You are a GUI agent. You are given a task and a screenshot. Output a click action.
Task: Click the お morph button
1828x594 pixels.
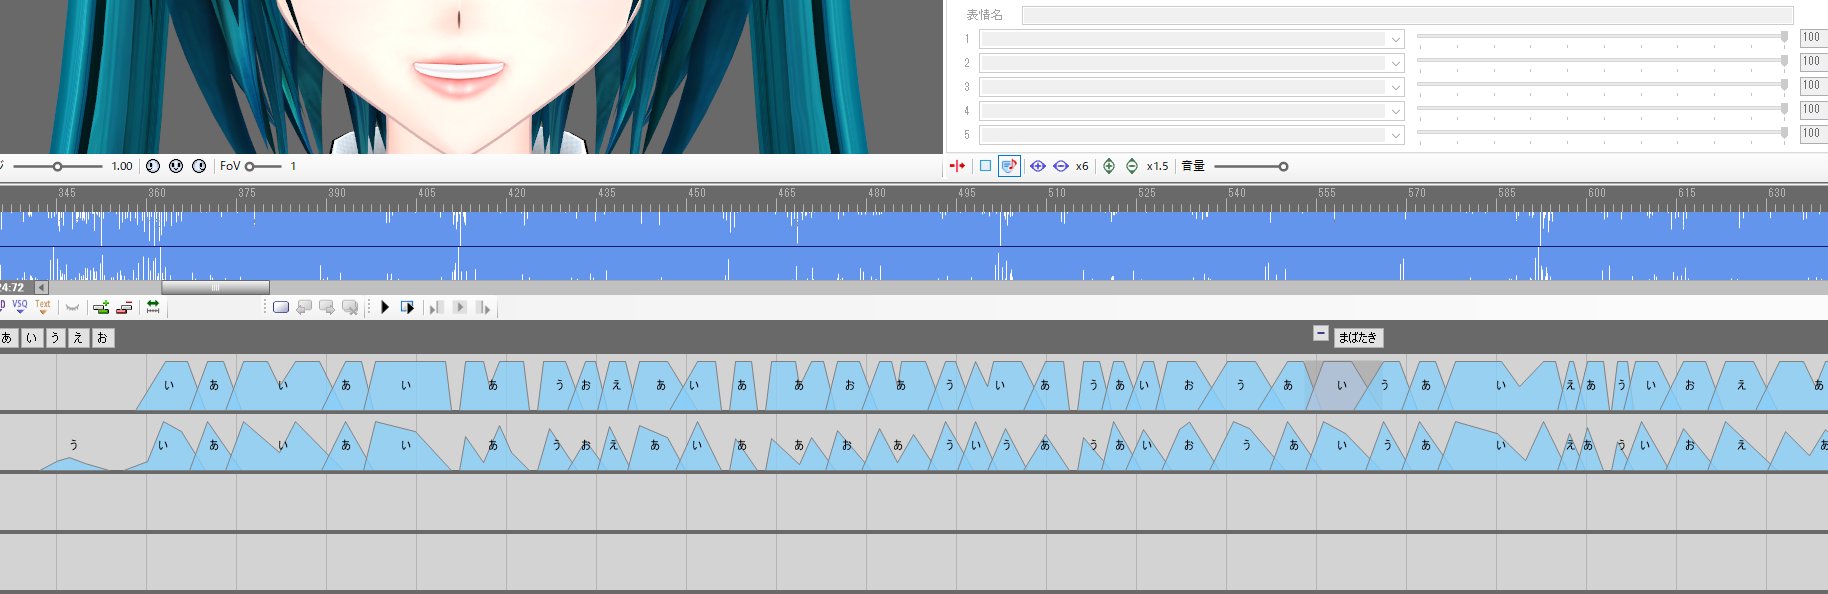coord(103,338)
